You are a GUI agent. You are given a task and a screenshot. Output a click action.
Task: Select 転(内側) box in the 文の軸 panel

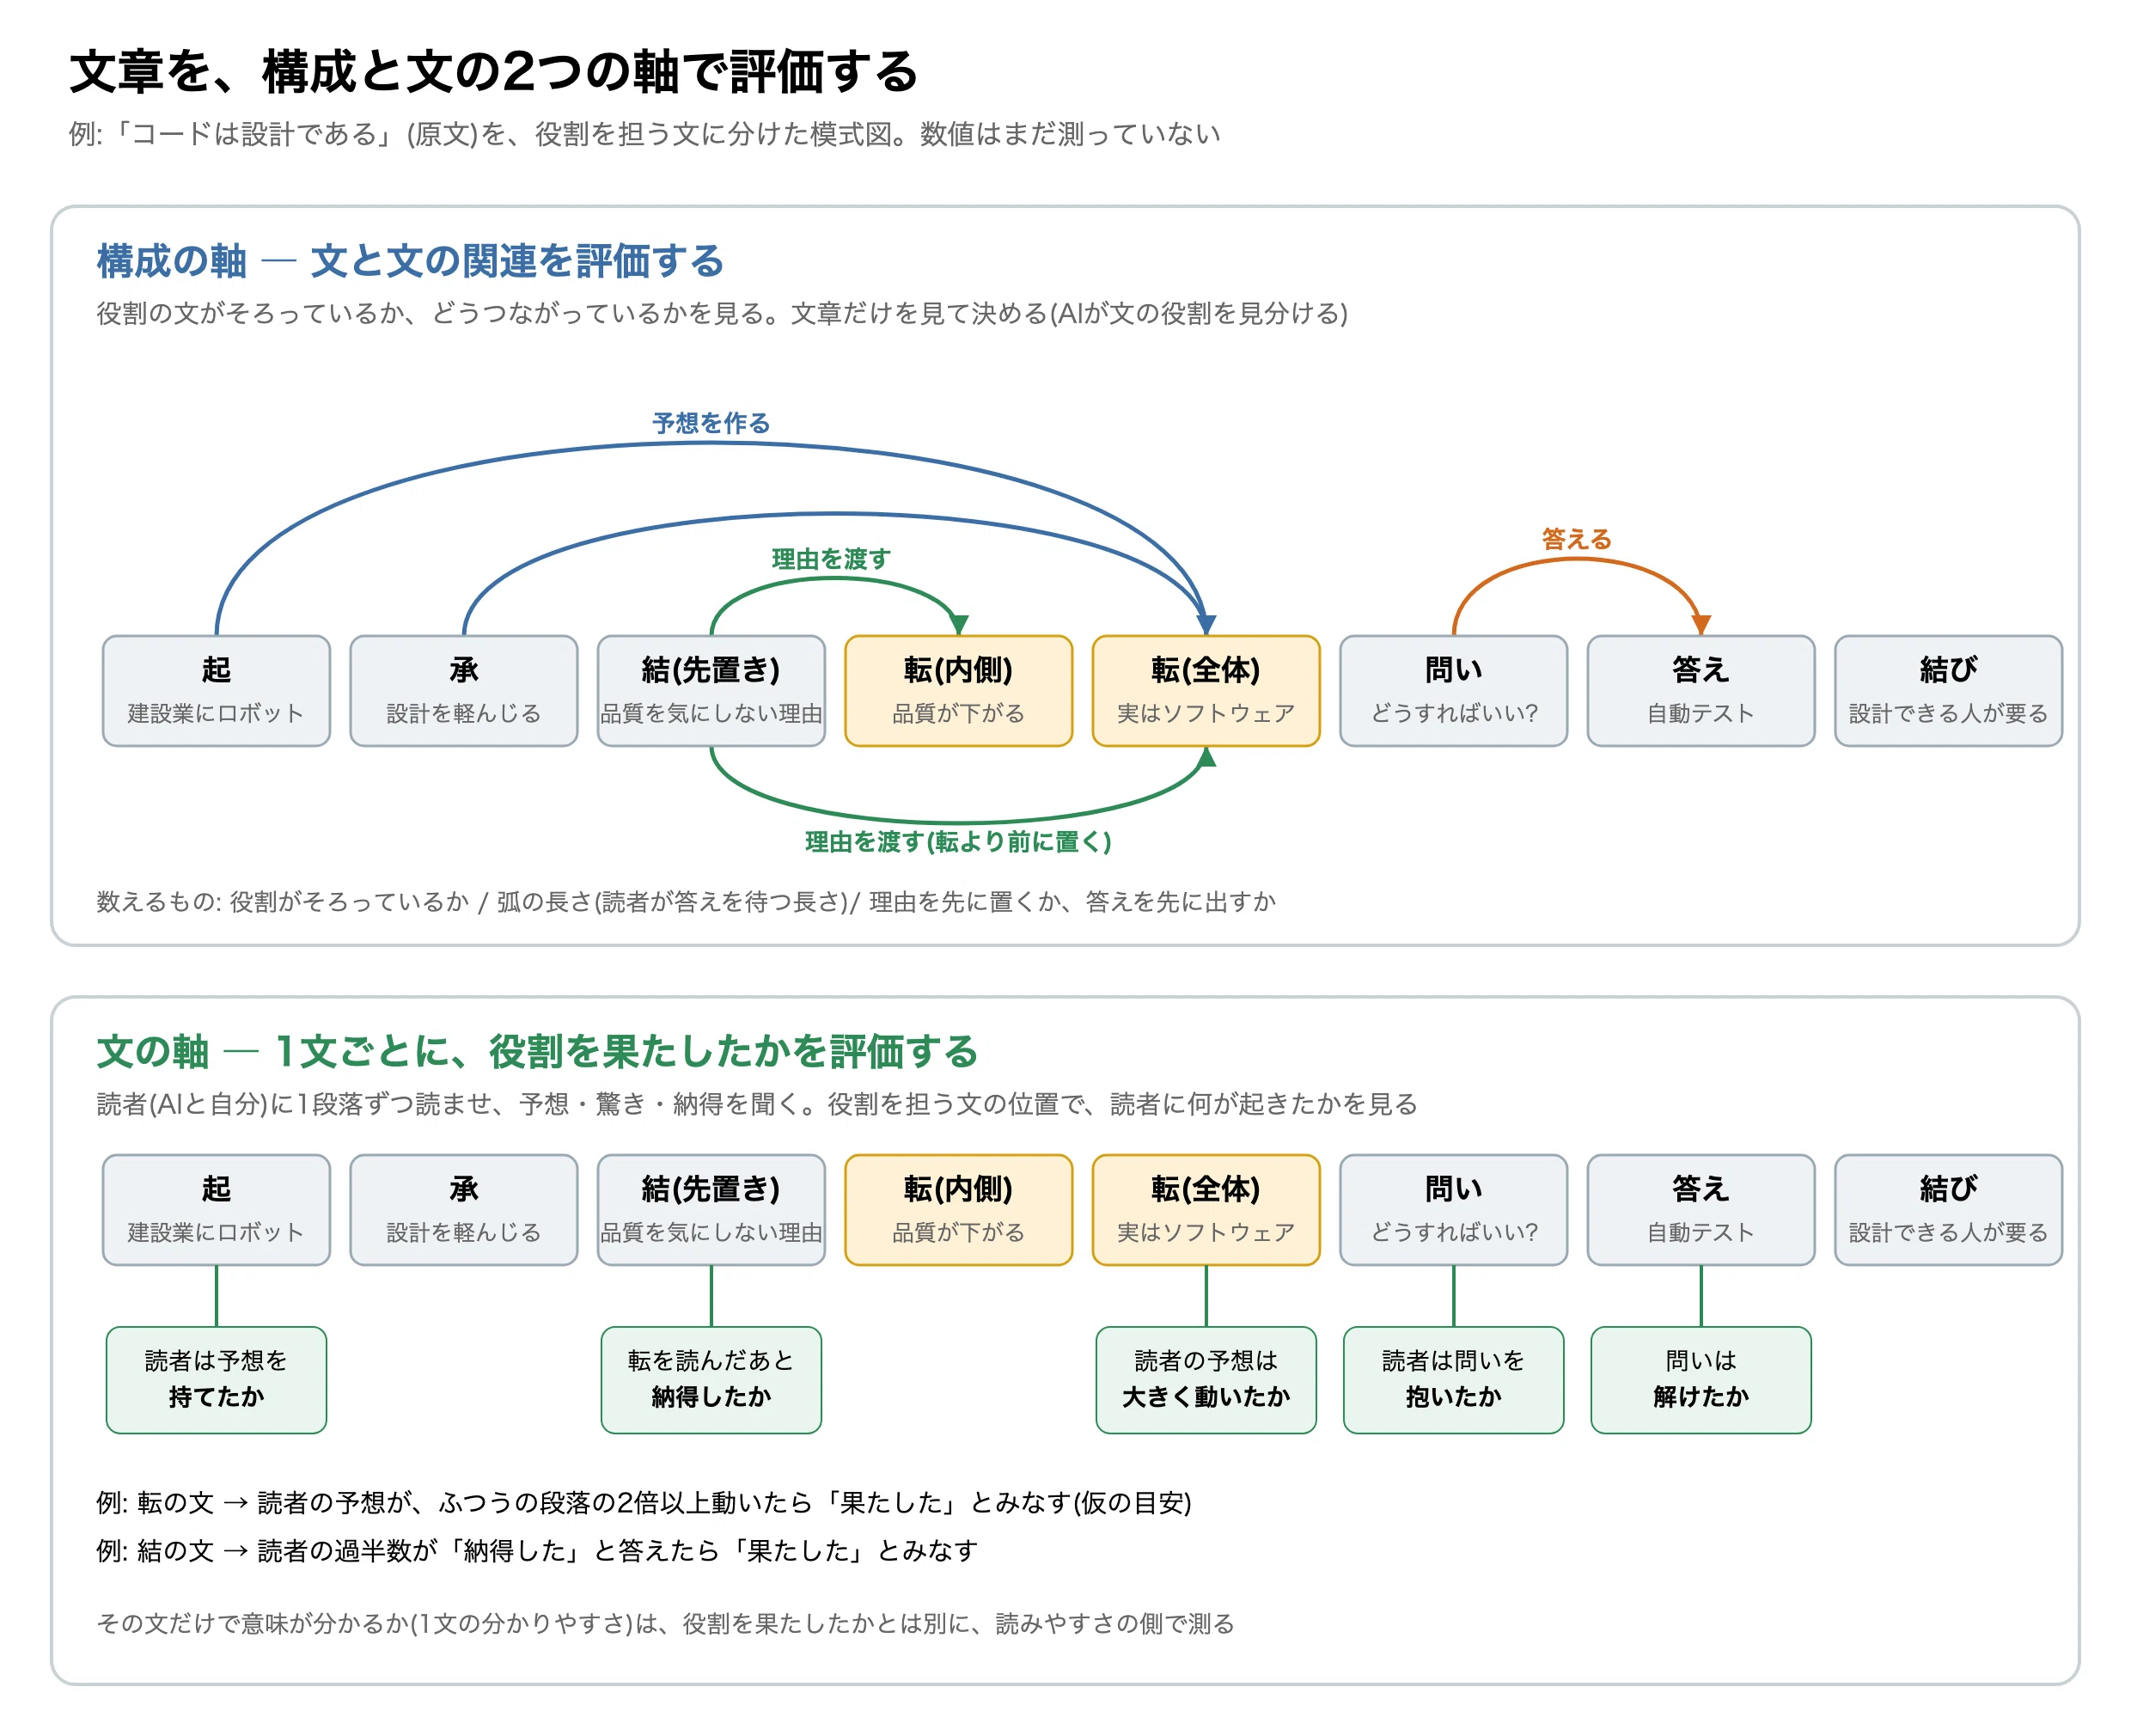pos(958,1209)
